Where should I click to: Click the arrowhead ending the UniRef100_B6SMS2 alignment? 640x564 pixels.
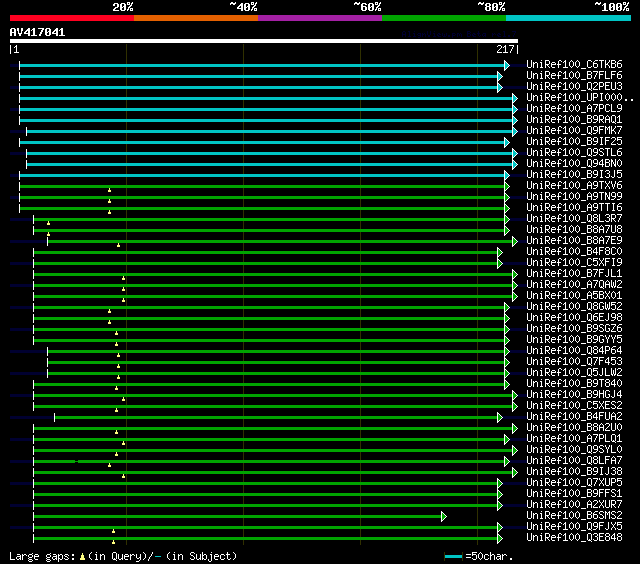point(443,516)
